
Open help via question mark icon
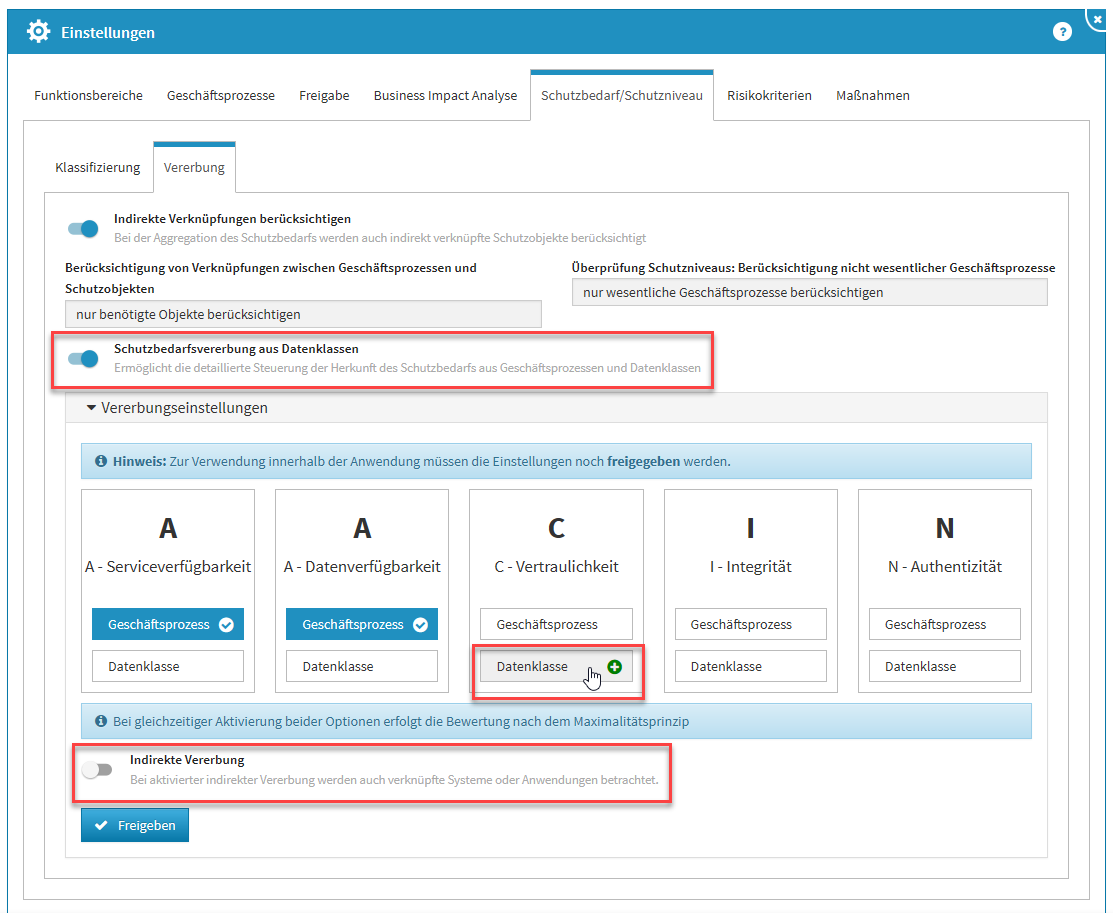(1062, 32)
